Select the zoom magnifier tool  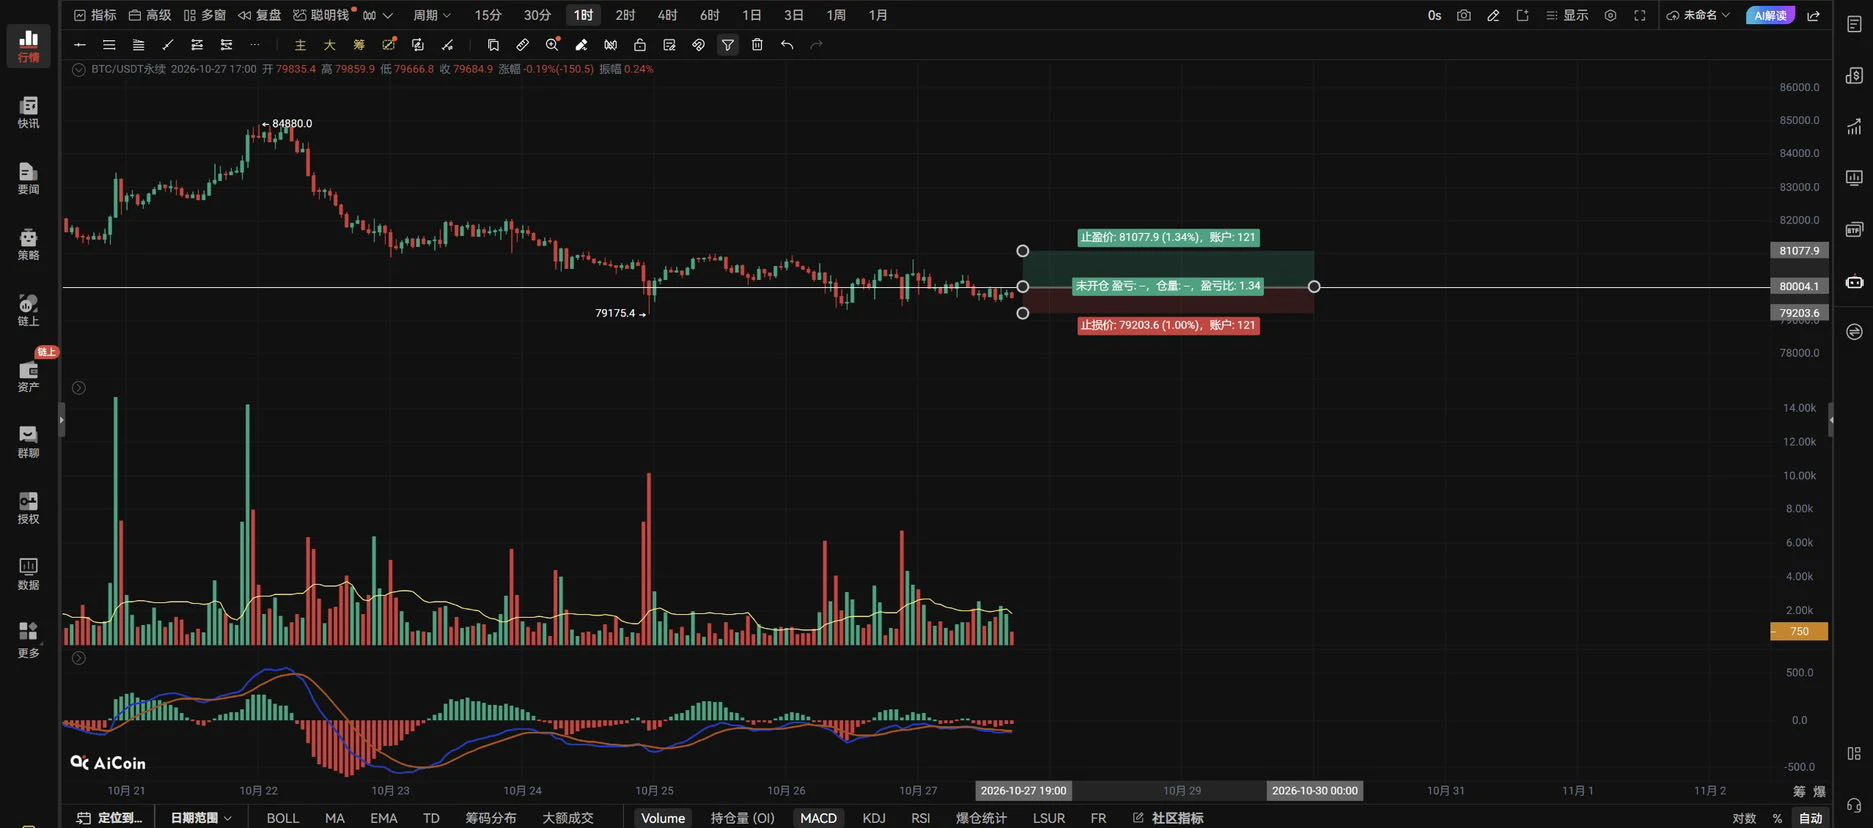coord(552,45)
